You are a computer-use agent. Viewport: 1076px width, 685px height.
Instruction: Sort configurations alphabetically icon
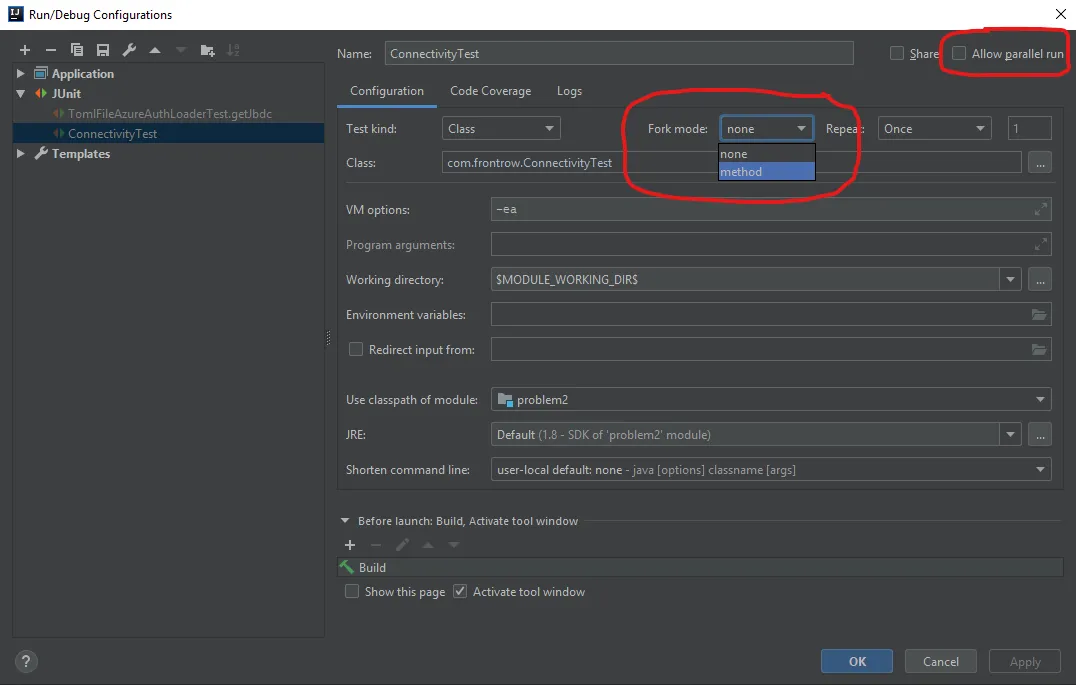[x=233, y=50]
